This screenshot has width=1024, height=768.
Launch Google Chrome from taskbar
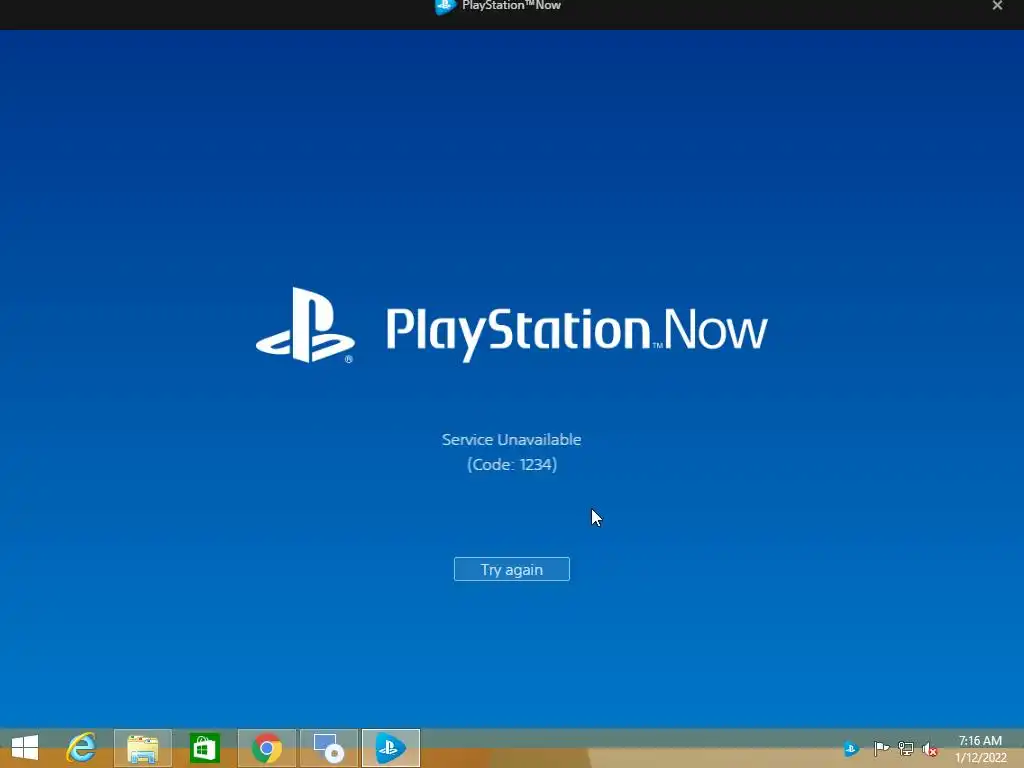point(267,748)
